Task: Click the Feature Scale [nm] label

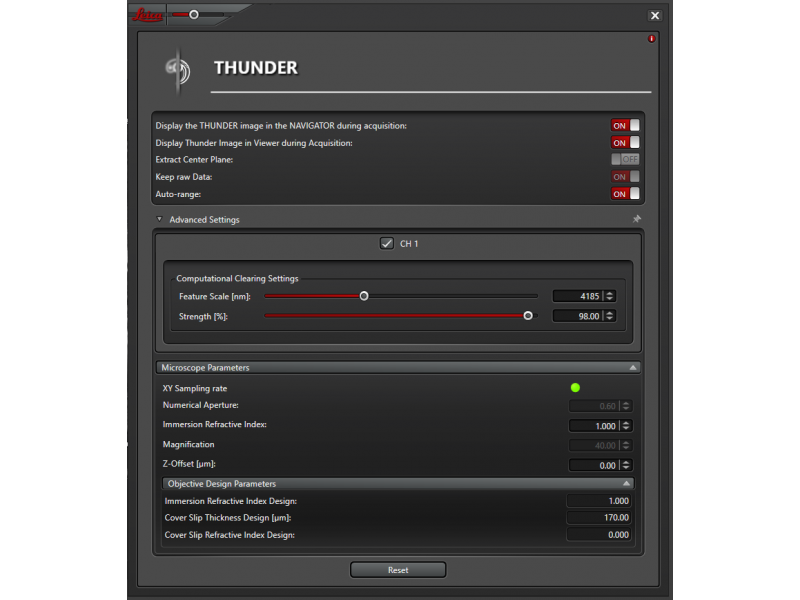Action: click(x=215, y=296)
